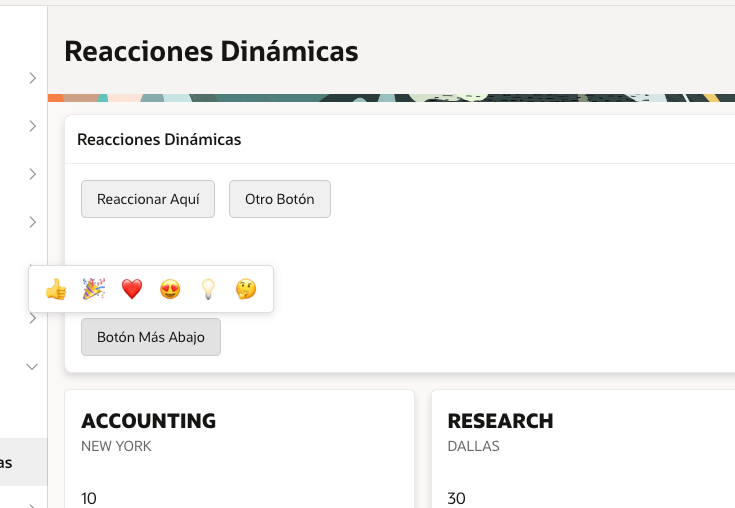The image size is (735, 508).
Task: Click the light bulb reaction emoji
Action: pyautogui.click(x=208, y=290)
